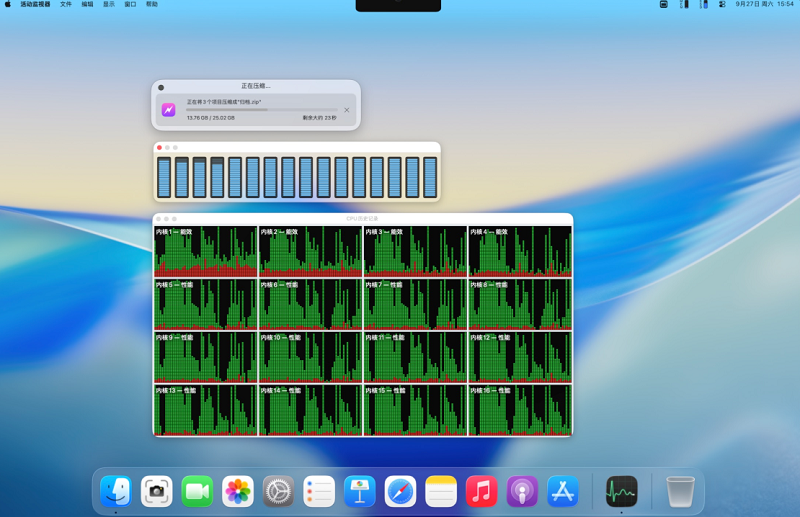Screen dimensions: 800x517
Task: Click the 内核 1 — 能效 graph
Action: point(206,252)
